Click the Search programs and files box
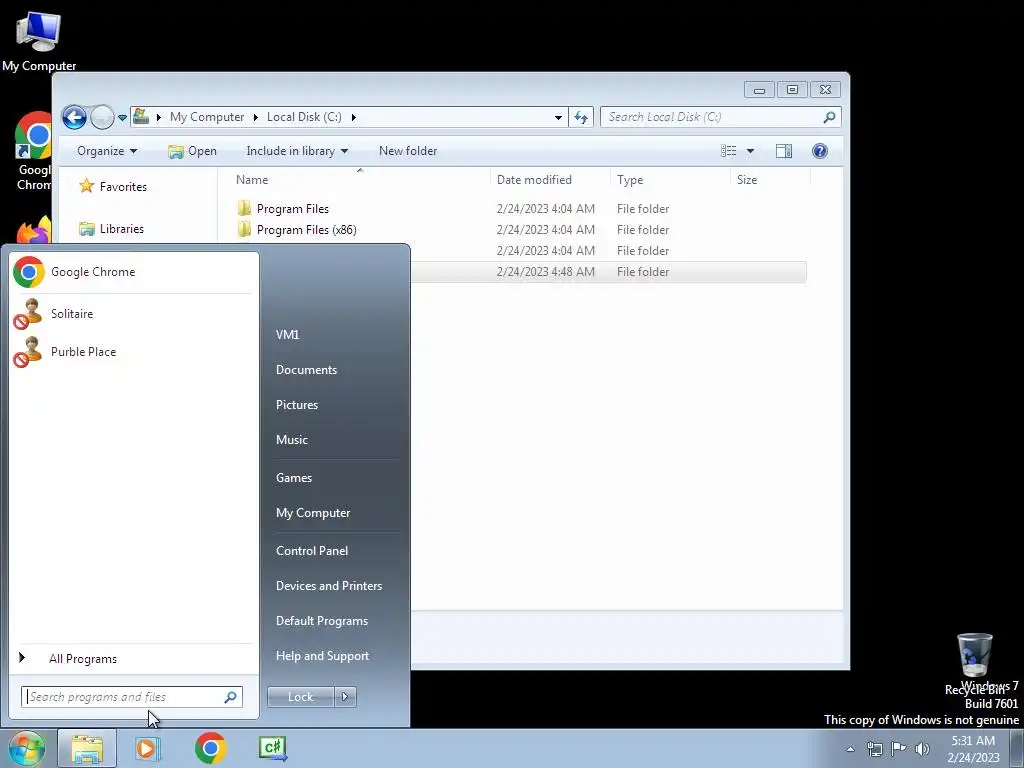The height and width of the screenshot is (768, 1024). pyautogui.click(x=131, y=697)
